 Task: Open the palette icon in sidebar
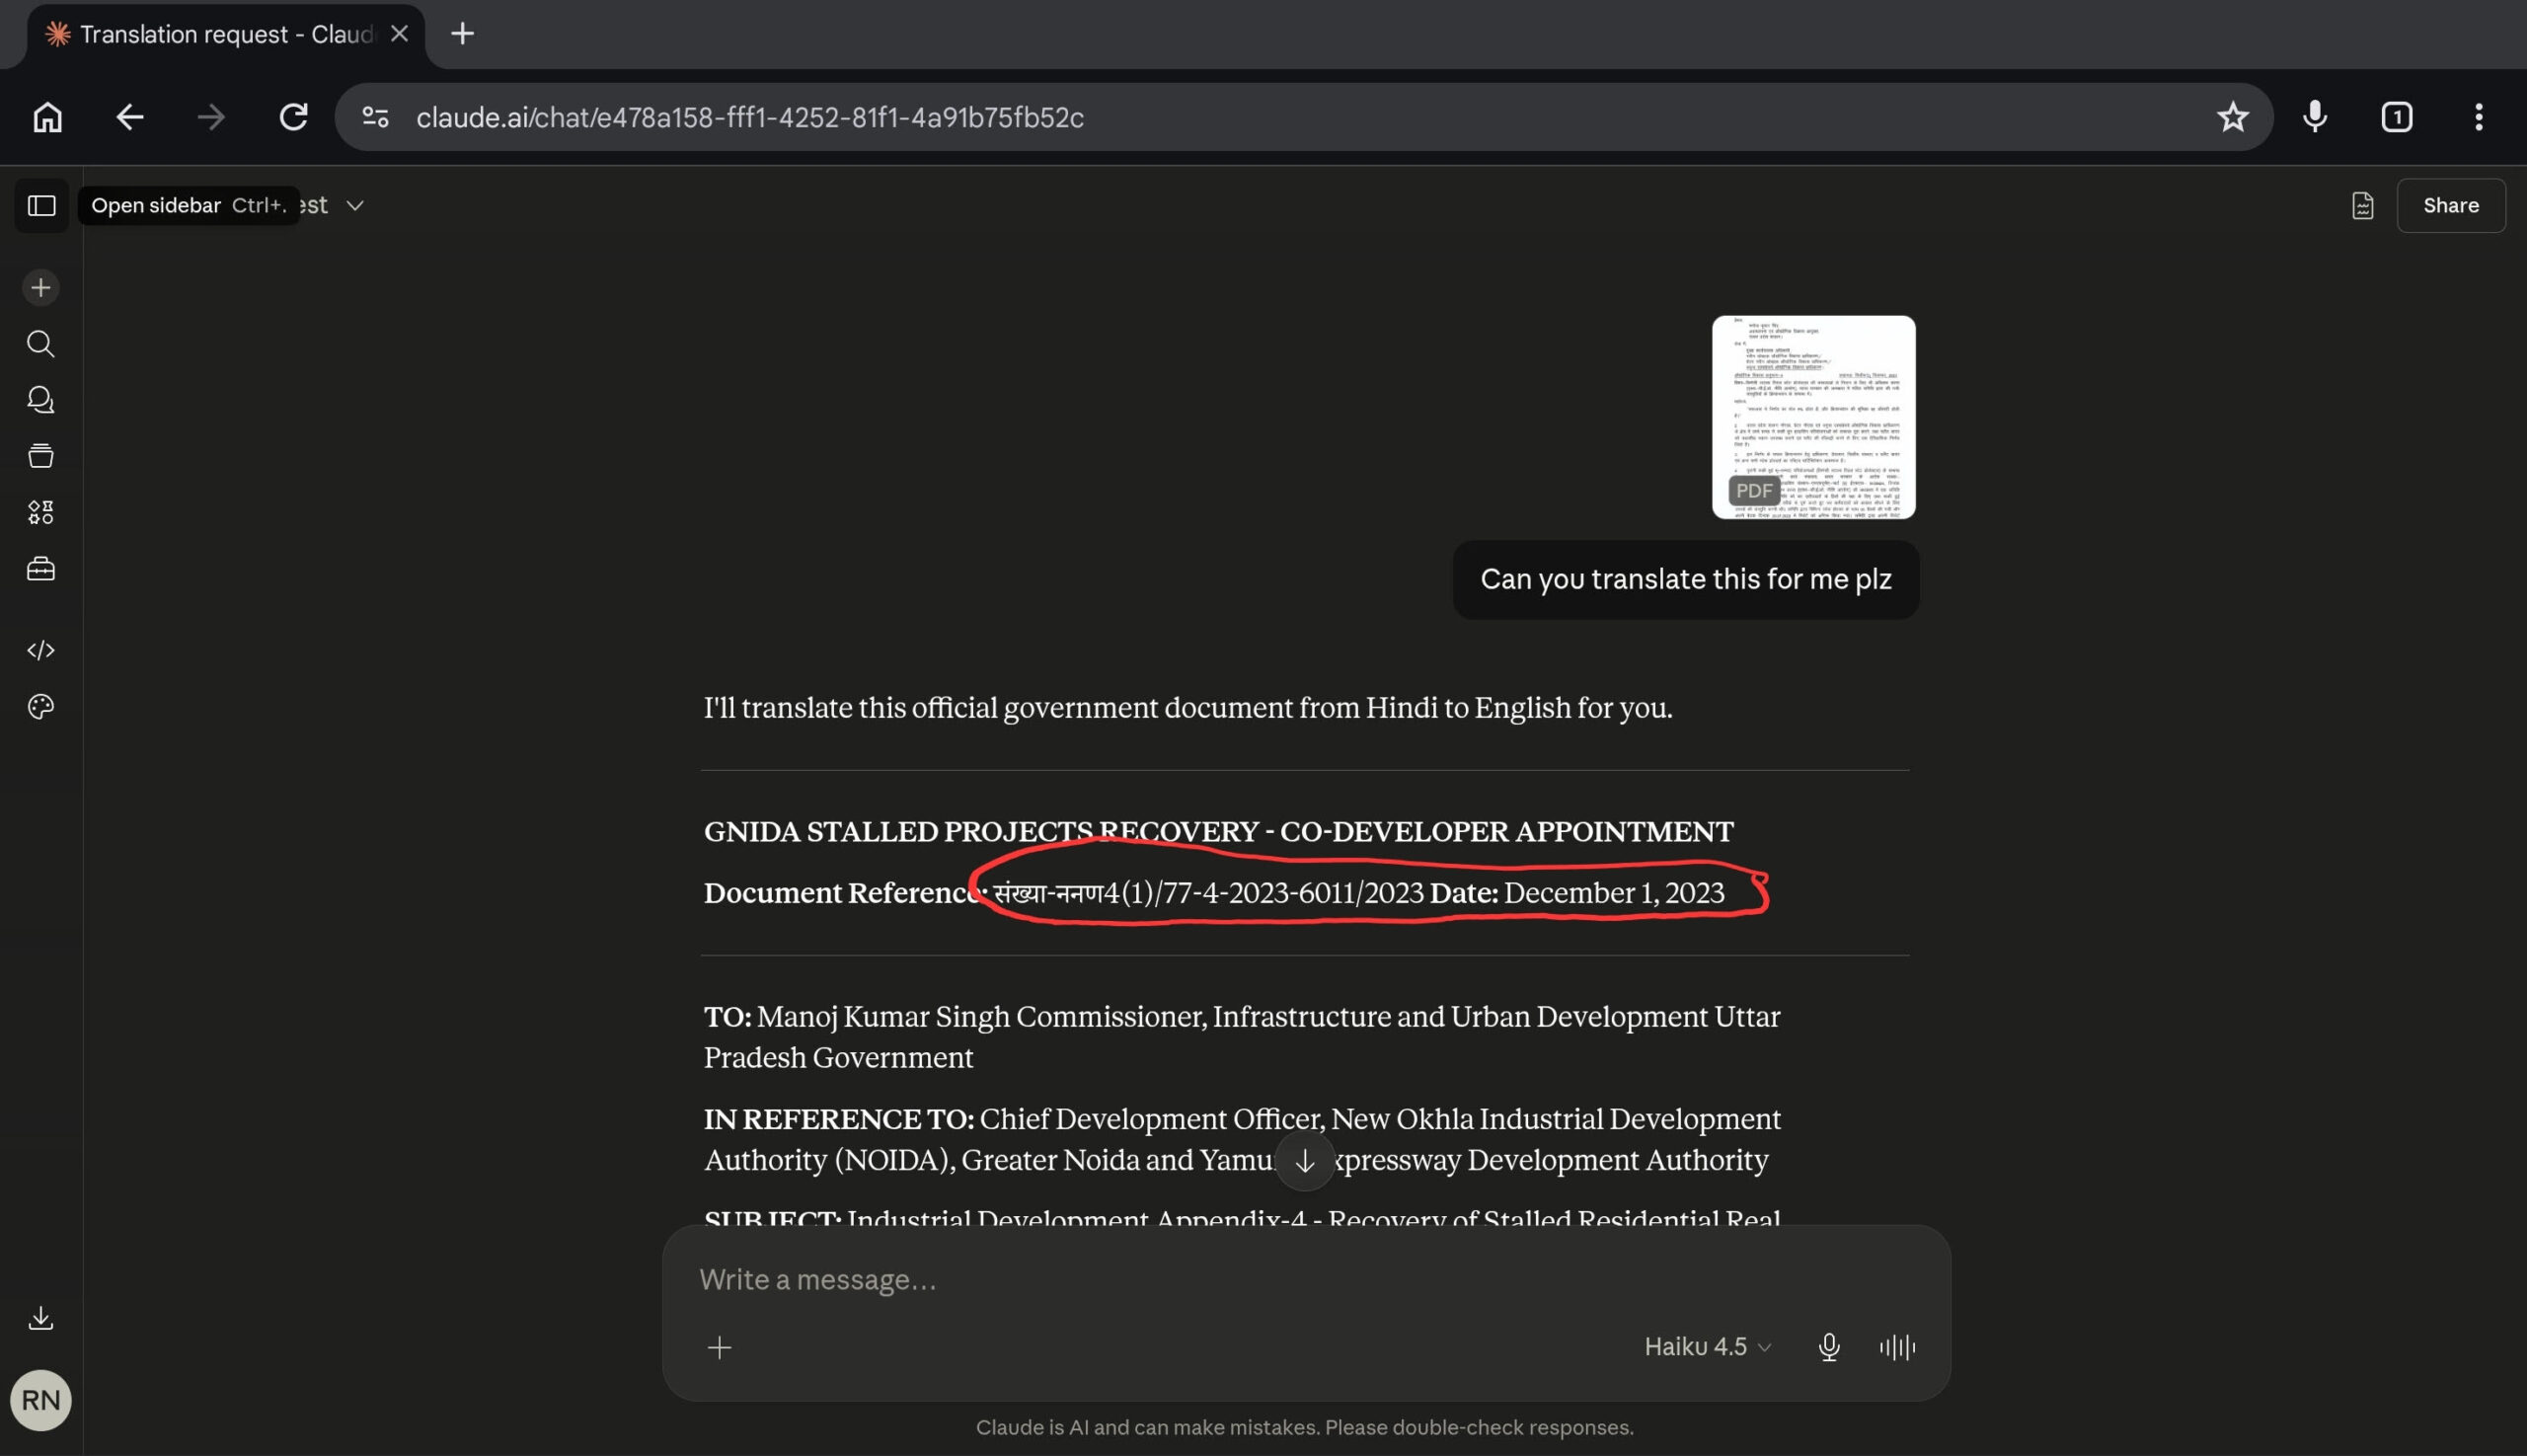point(41,707)
